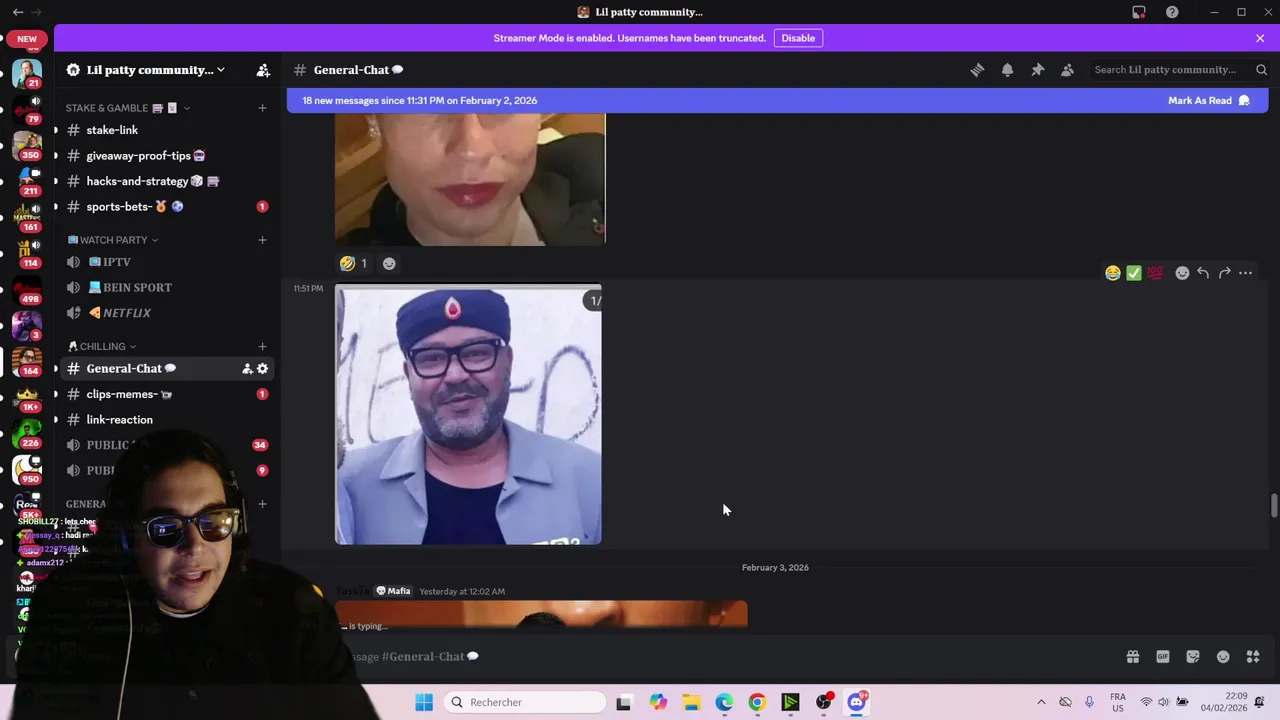Disable Streamer Mode

point(798,38)
